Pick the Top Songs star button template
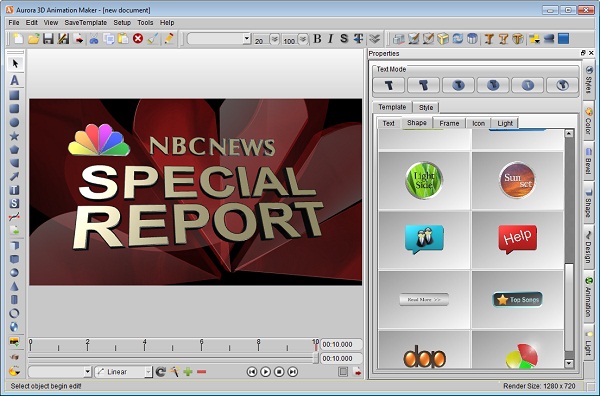 click(x=518, y=300)
